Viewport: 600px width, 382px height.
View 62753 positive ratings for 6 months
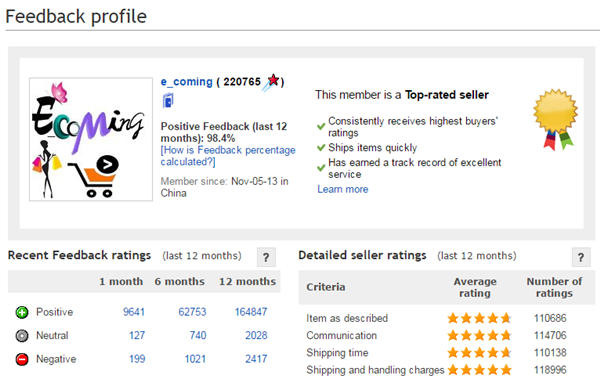coord(192,312)
